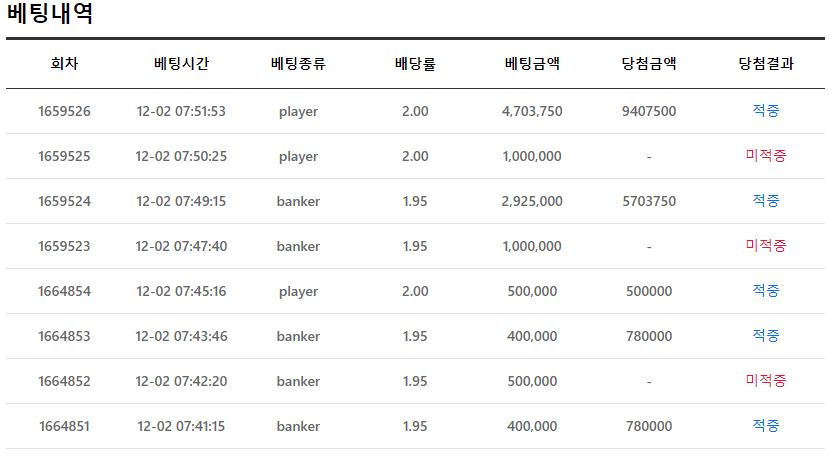Select the bet time 12-02 07:45:16
Screen dimensions: 829x456
coord(181,291)
